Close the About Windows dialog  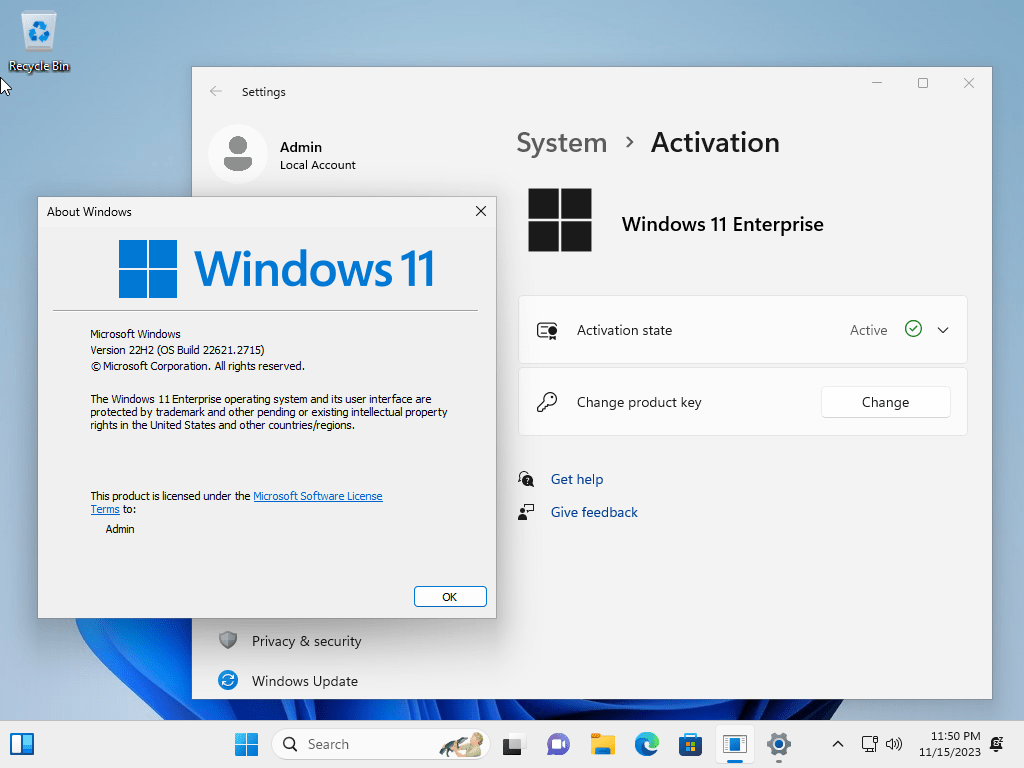pos(481,211)
